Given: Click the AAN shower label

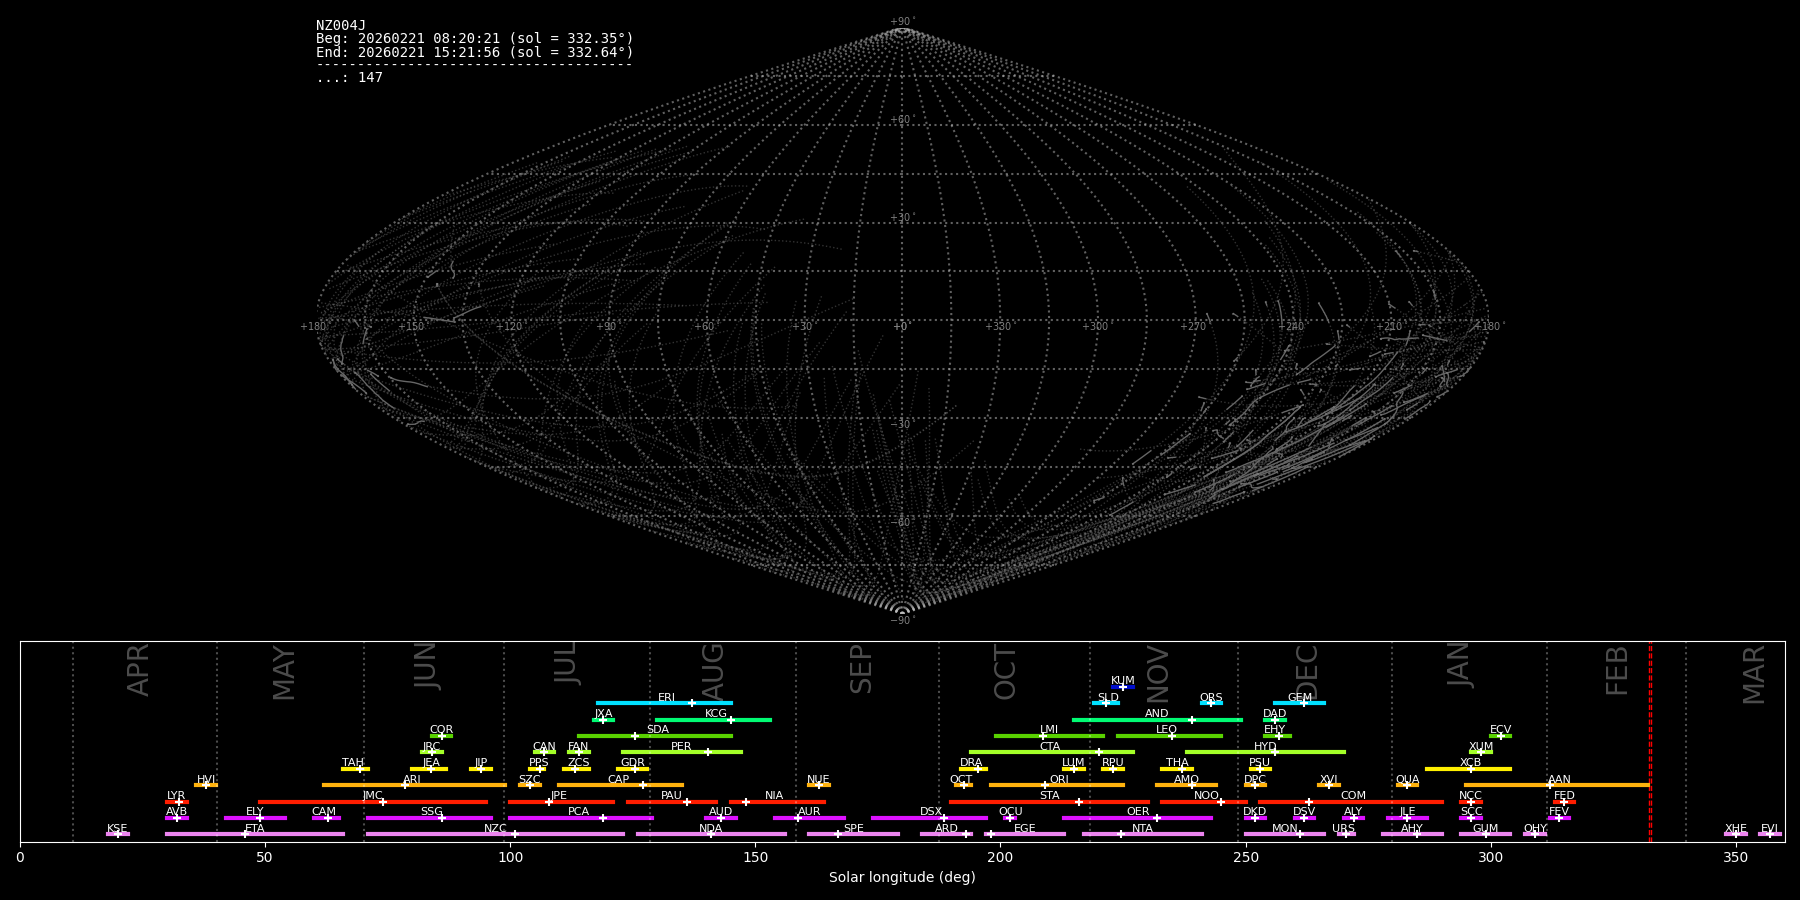Looking at the screenshot, I should [1559, 779].
